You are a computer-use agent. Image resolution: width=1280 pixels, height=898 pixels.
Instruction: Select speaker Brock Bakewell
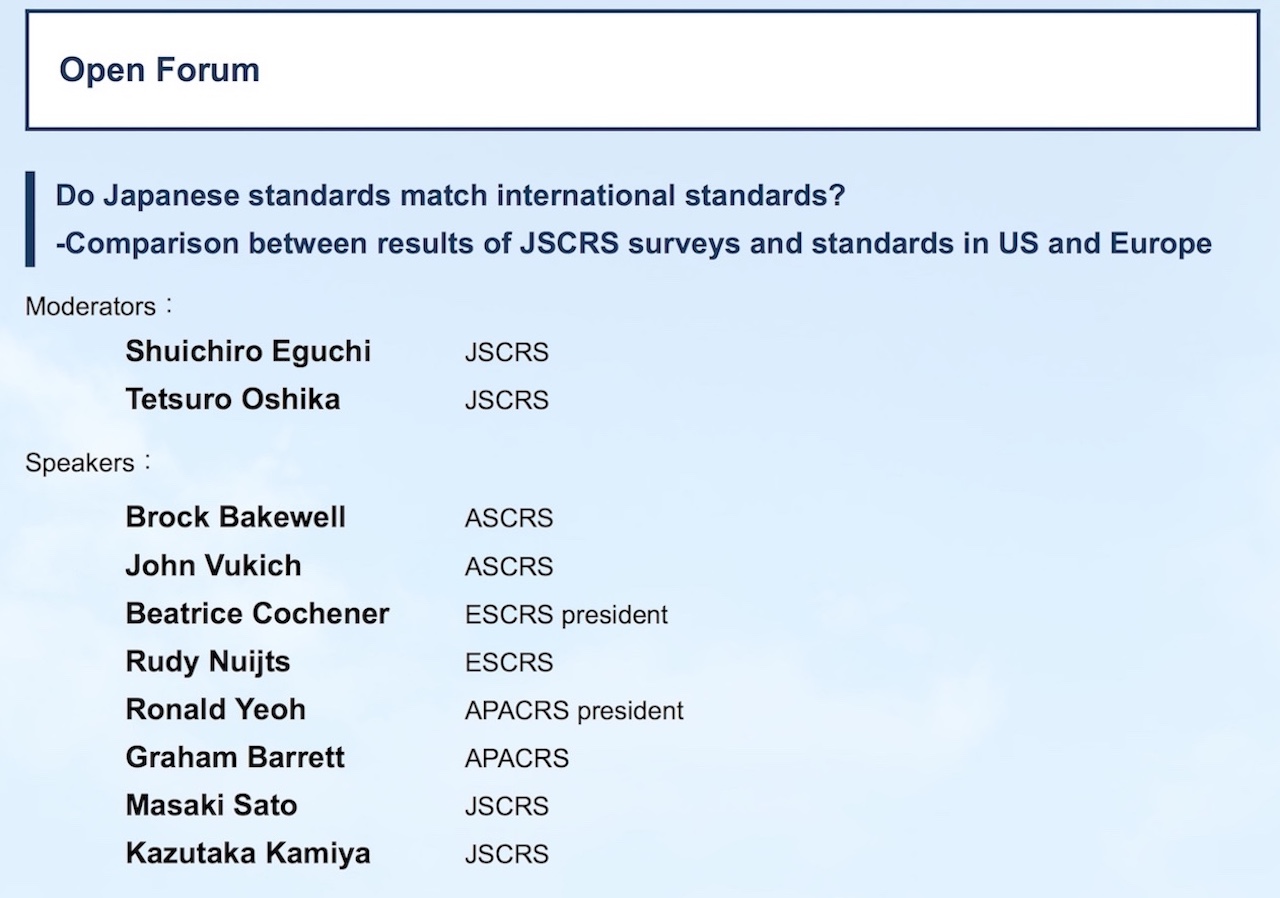[236, 517]
